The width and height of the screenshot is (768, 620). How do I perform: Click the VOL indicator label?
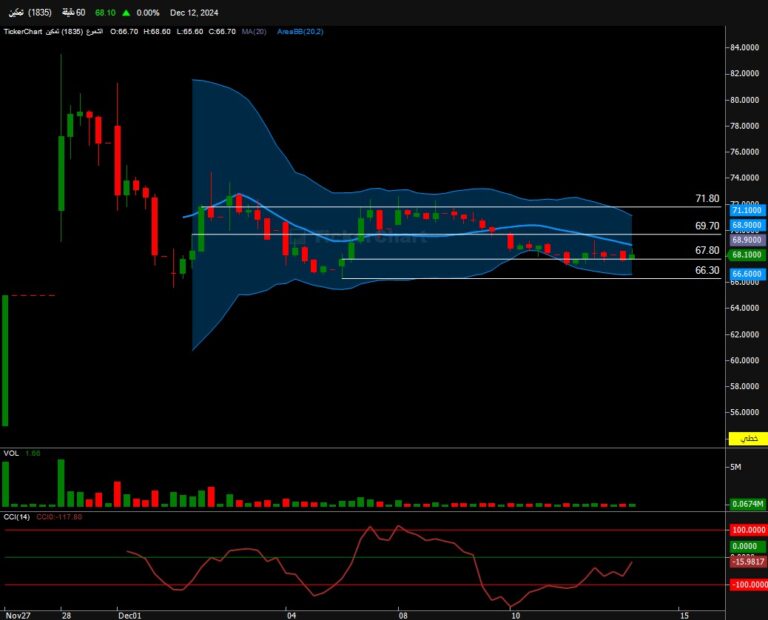coord(12,454)
